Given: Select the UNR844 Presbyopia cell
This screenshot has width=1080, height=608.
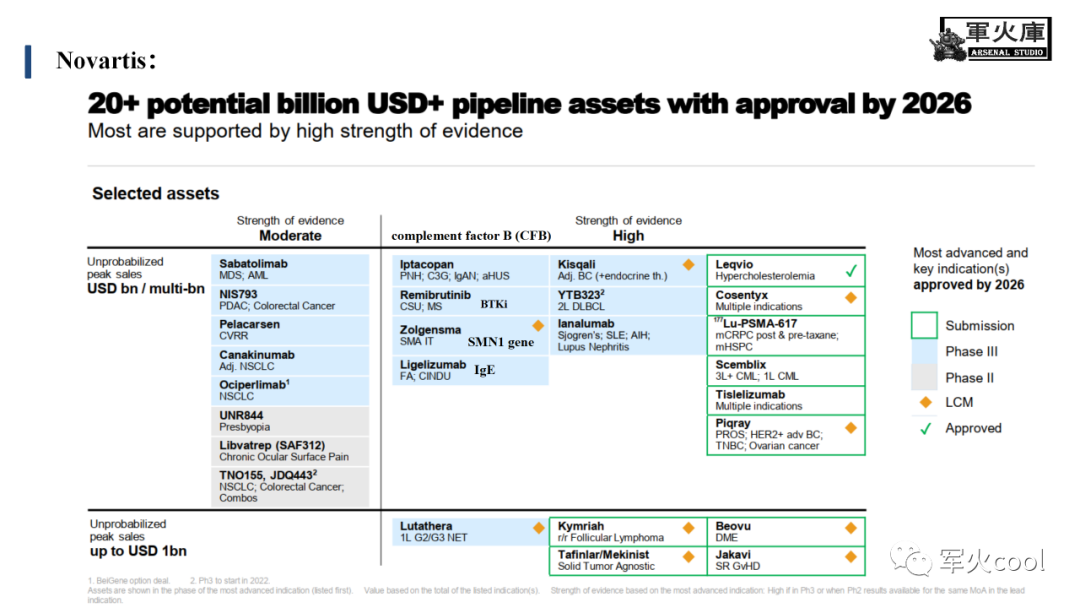Looking at the screenshot, I should (290, 421).
